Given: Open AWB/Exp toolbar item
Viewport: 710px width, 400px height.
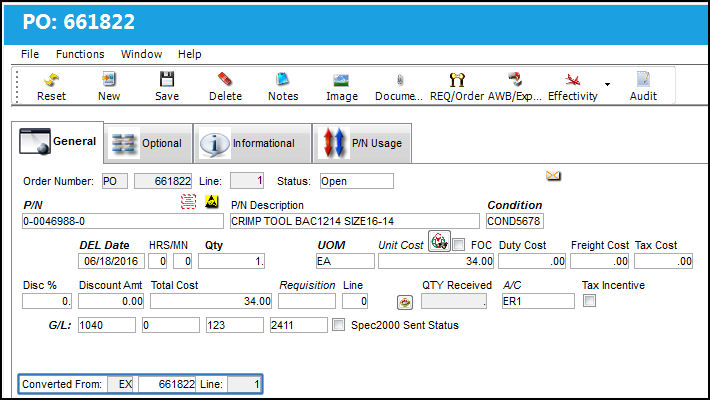Looking at the screenshot, I should click(x=515, y=79).
